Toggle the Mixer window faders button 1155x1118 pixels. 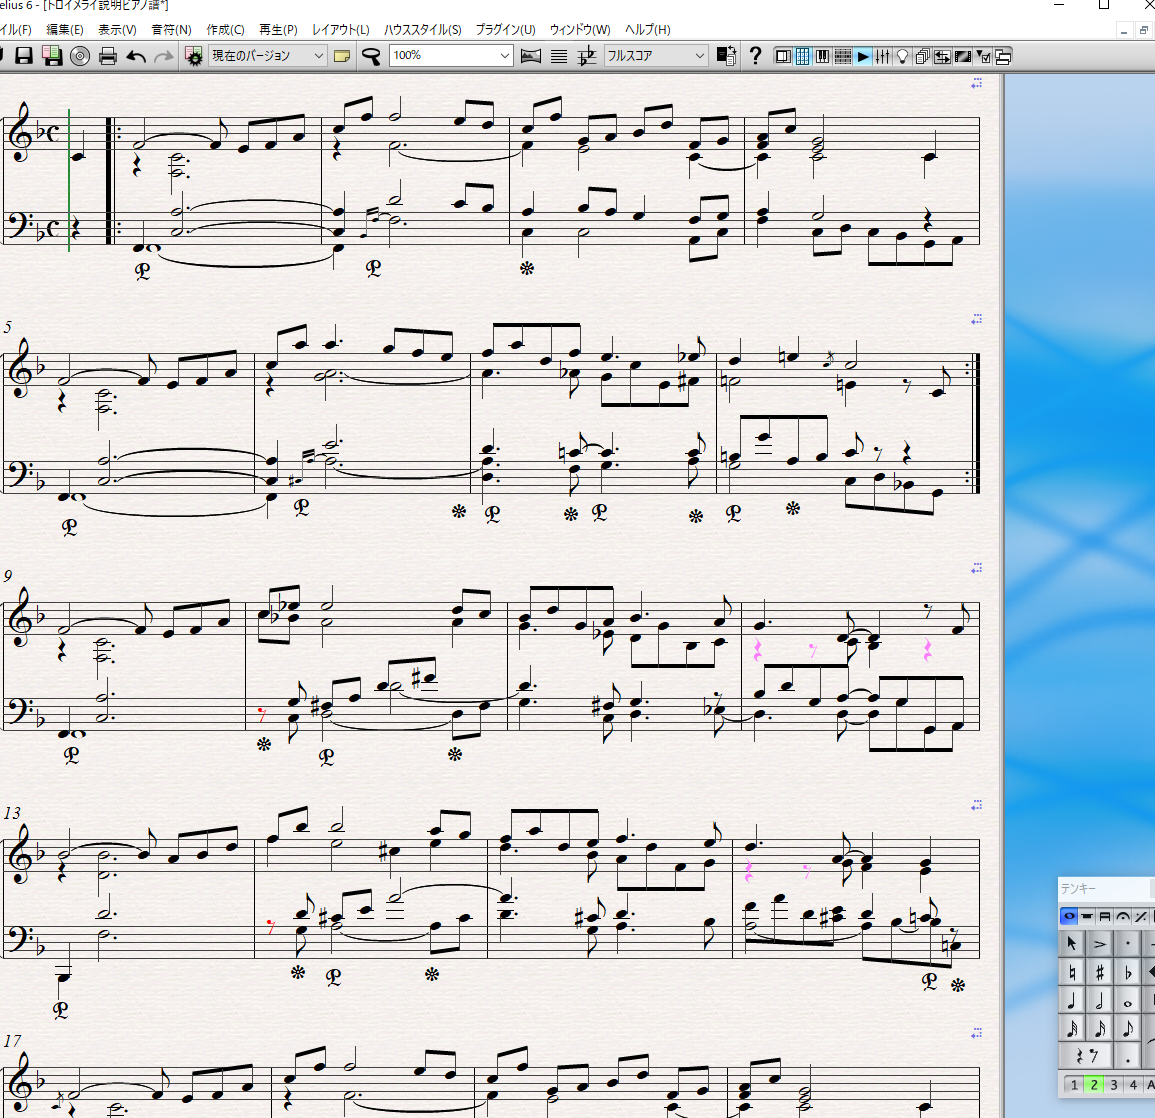(882, 56)
